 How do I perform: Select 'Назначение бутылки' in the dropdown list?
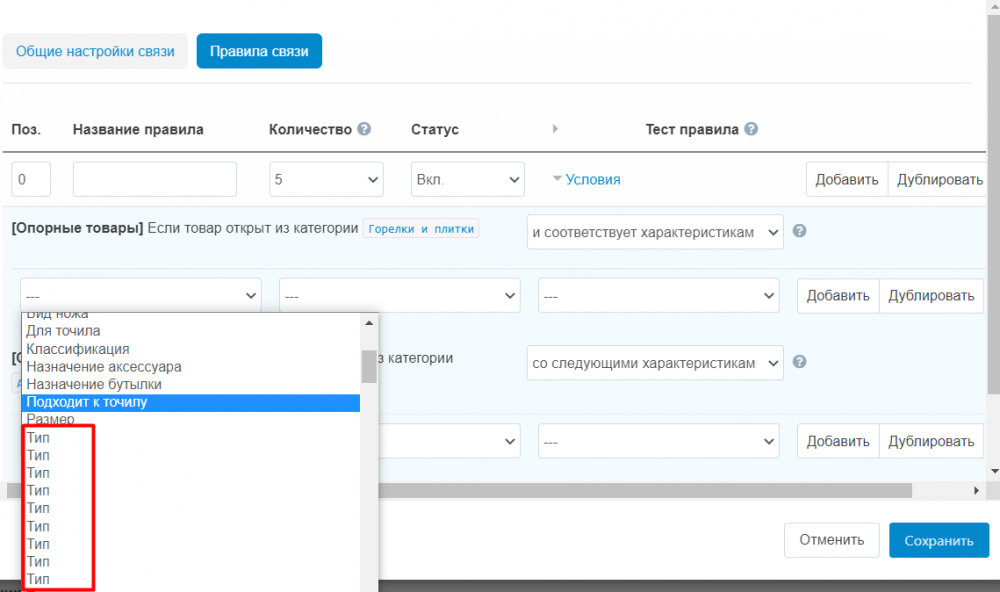pyautogui.click(x=94, y=384)
